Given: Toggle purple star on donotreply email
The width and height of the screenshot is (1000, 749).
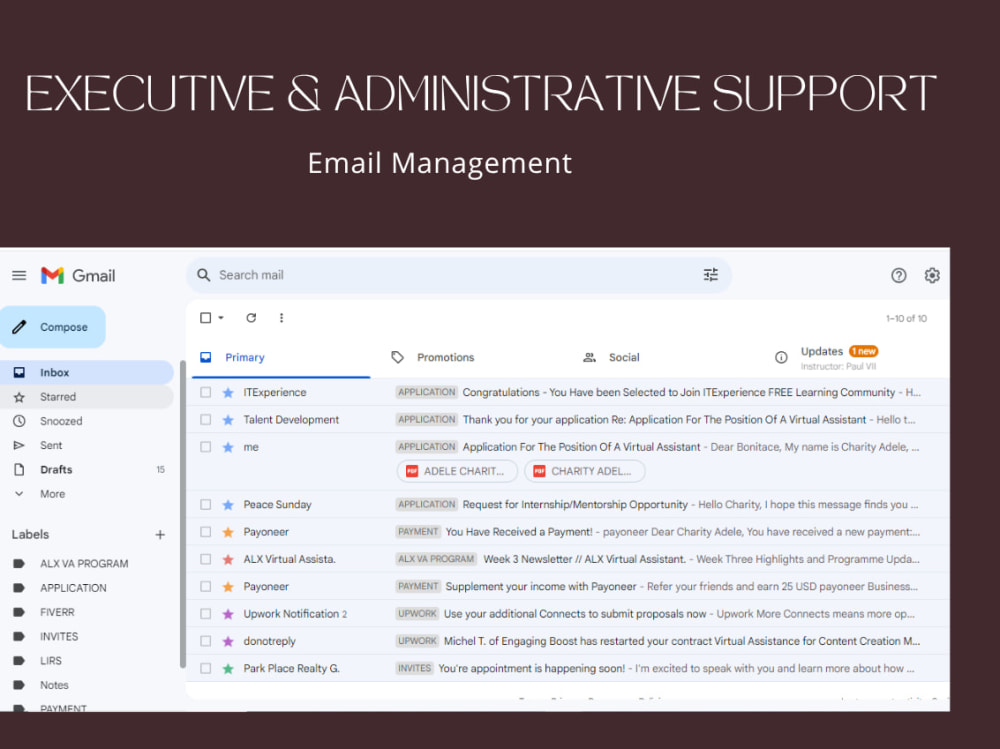Looking at the screenshot, I should (228, 641).
